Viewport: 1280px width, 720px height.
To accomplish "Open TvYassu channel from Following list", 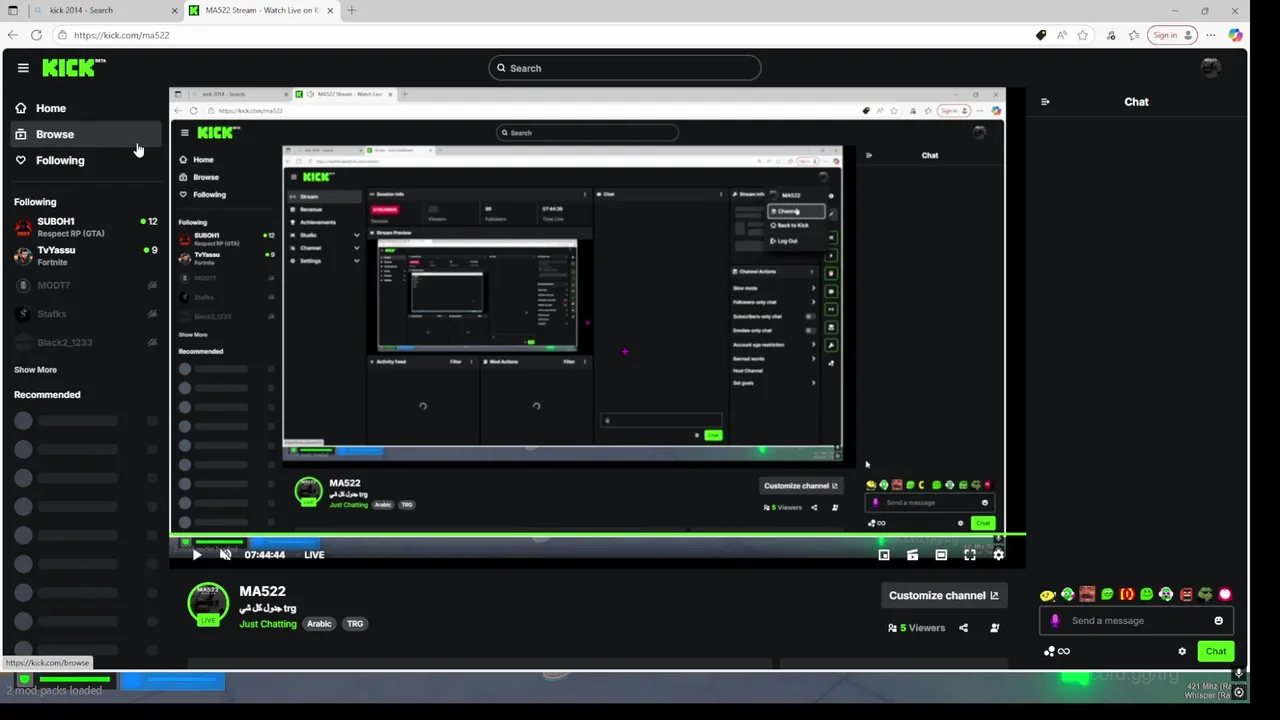I will (86, 256).
